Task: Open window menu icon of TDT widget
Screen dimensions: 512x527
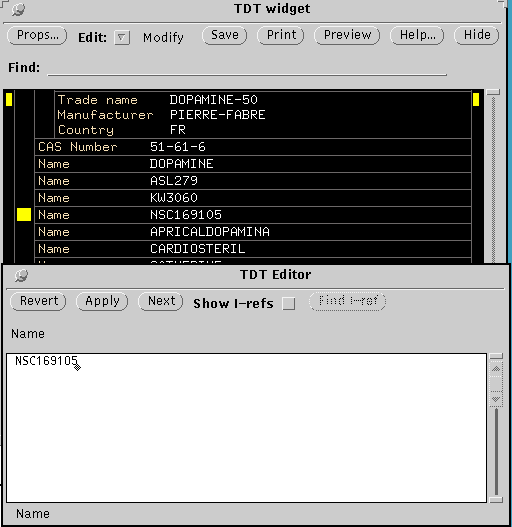Action: 18,9
